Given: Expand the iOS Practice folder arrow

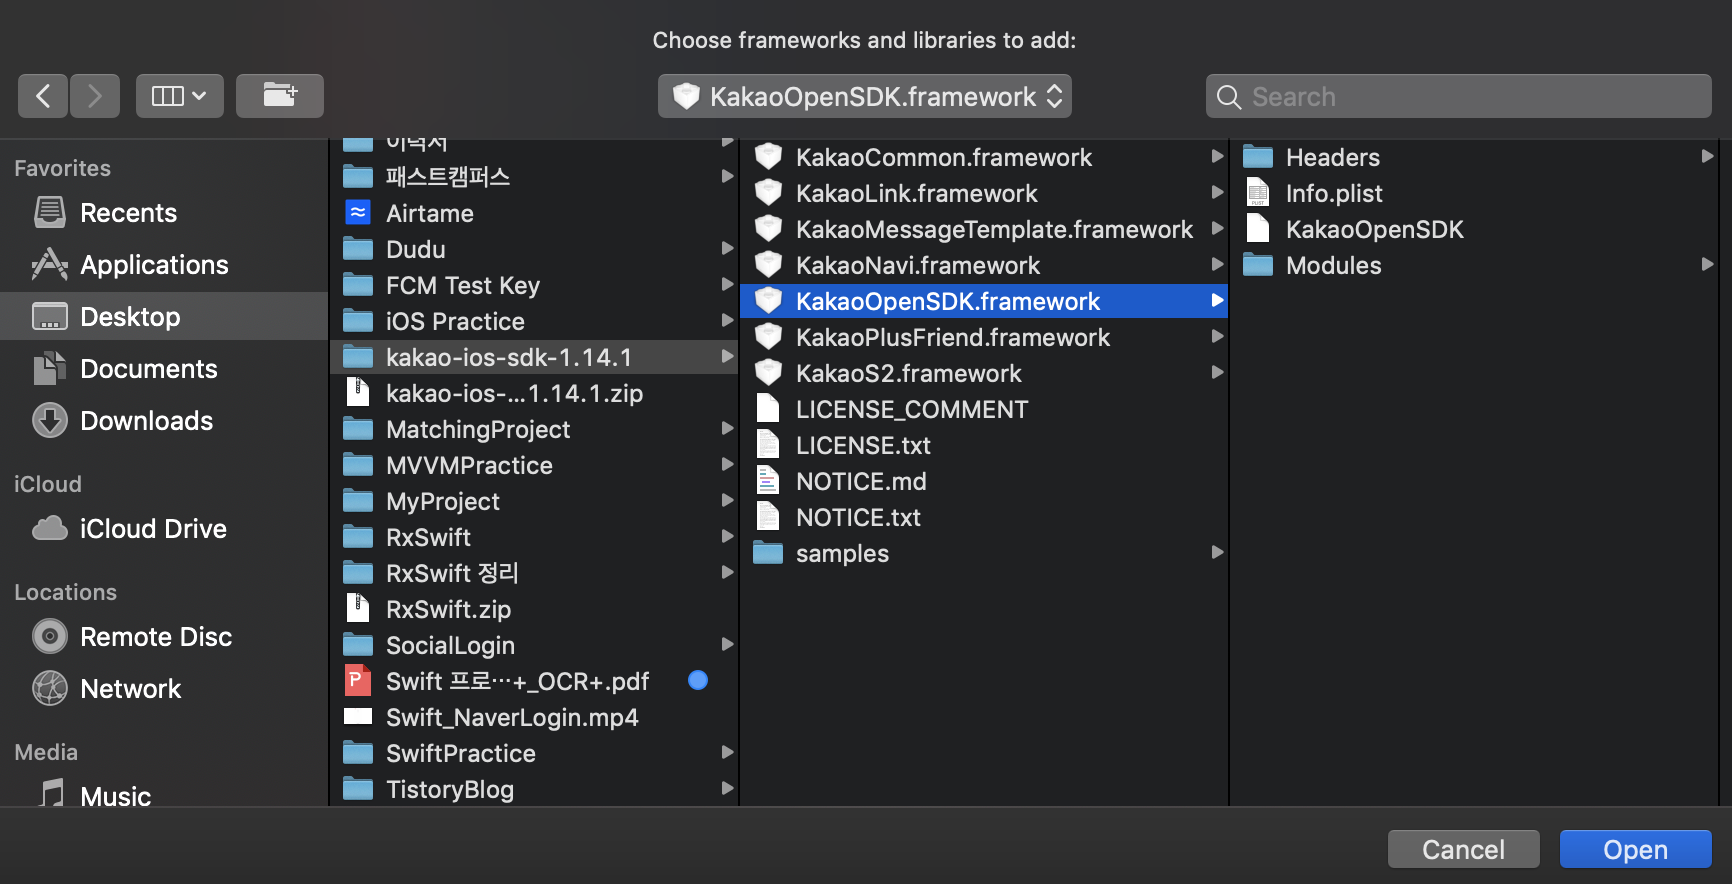Looking at the screenshot, I should tap(727, 320).
